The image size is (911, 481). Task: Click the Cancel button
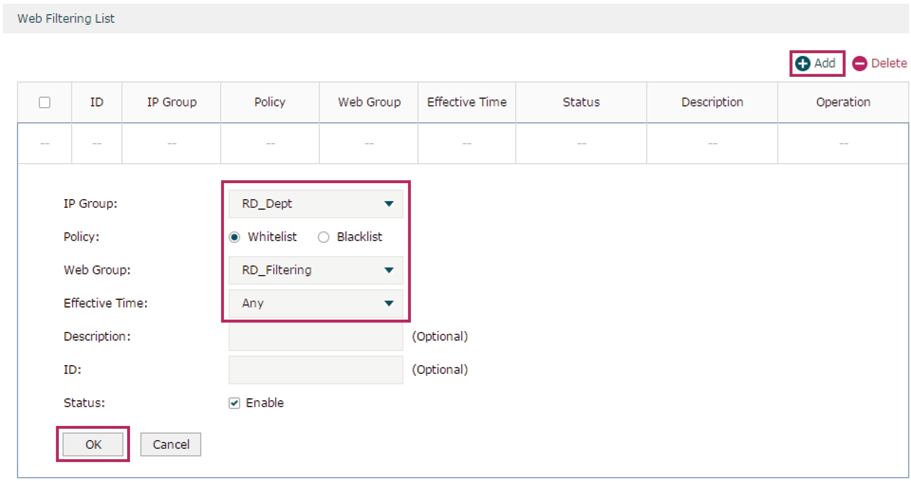click(x=171, y=444)
